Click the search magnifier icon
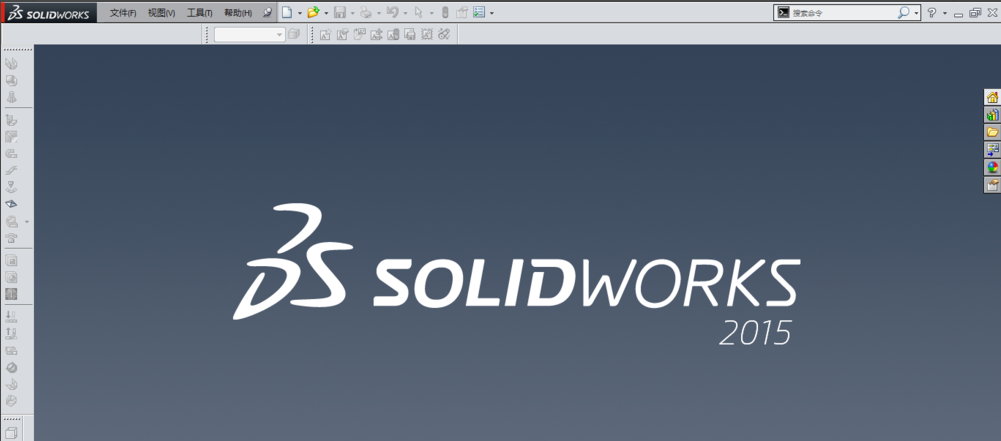 903,13
